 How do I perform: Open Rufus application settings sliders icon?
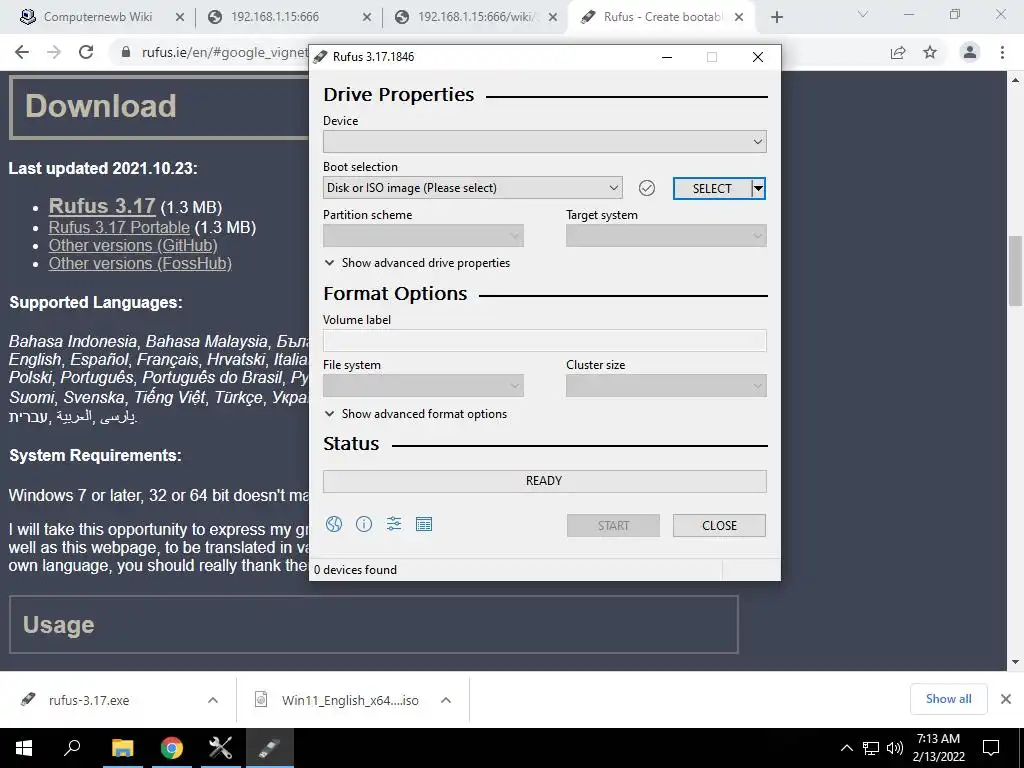point(394,524)
